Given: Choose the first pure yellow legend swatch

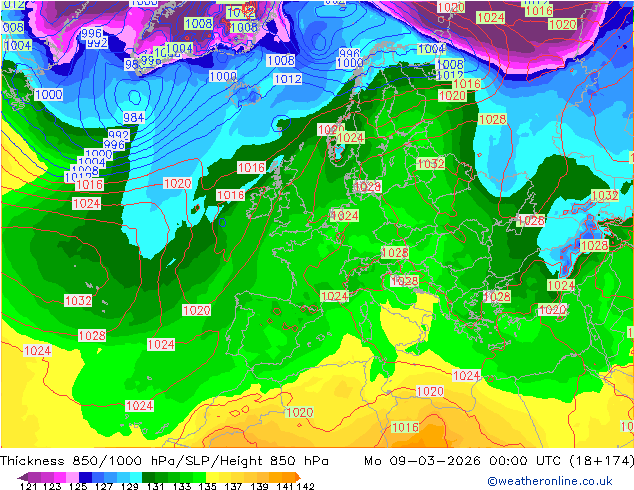Looking at the screenshot, I should 212,477.
